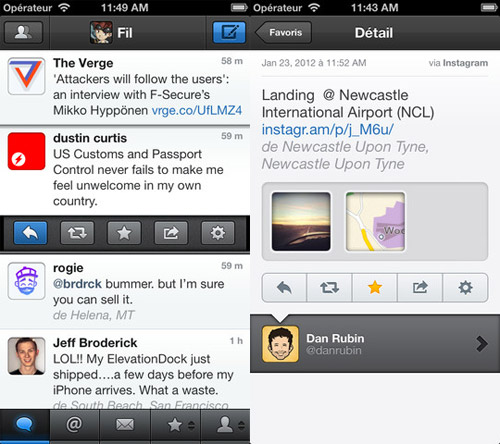Reply from the Détail view action bar
Image resolution: width=500 pixels, height=444 pixels.
284,288
